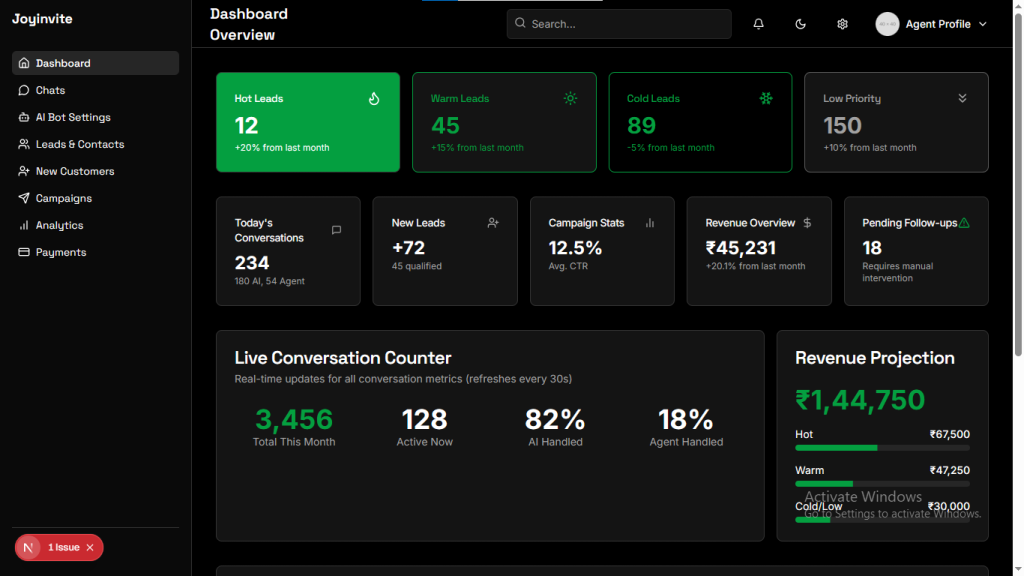Viewport: 1024px width, 576px height.
Task: Navigate to Campaigns in the sidebar
Action: point(63,198)
